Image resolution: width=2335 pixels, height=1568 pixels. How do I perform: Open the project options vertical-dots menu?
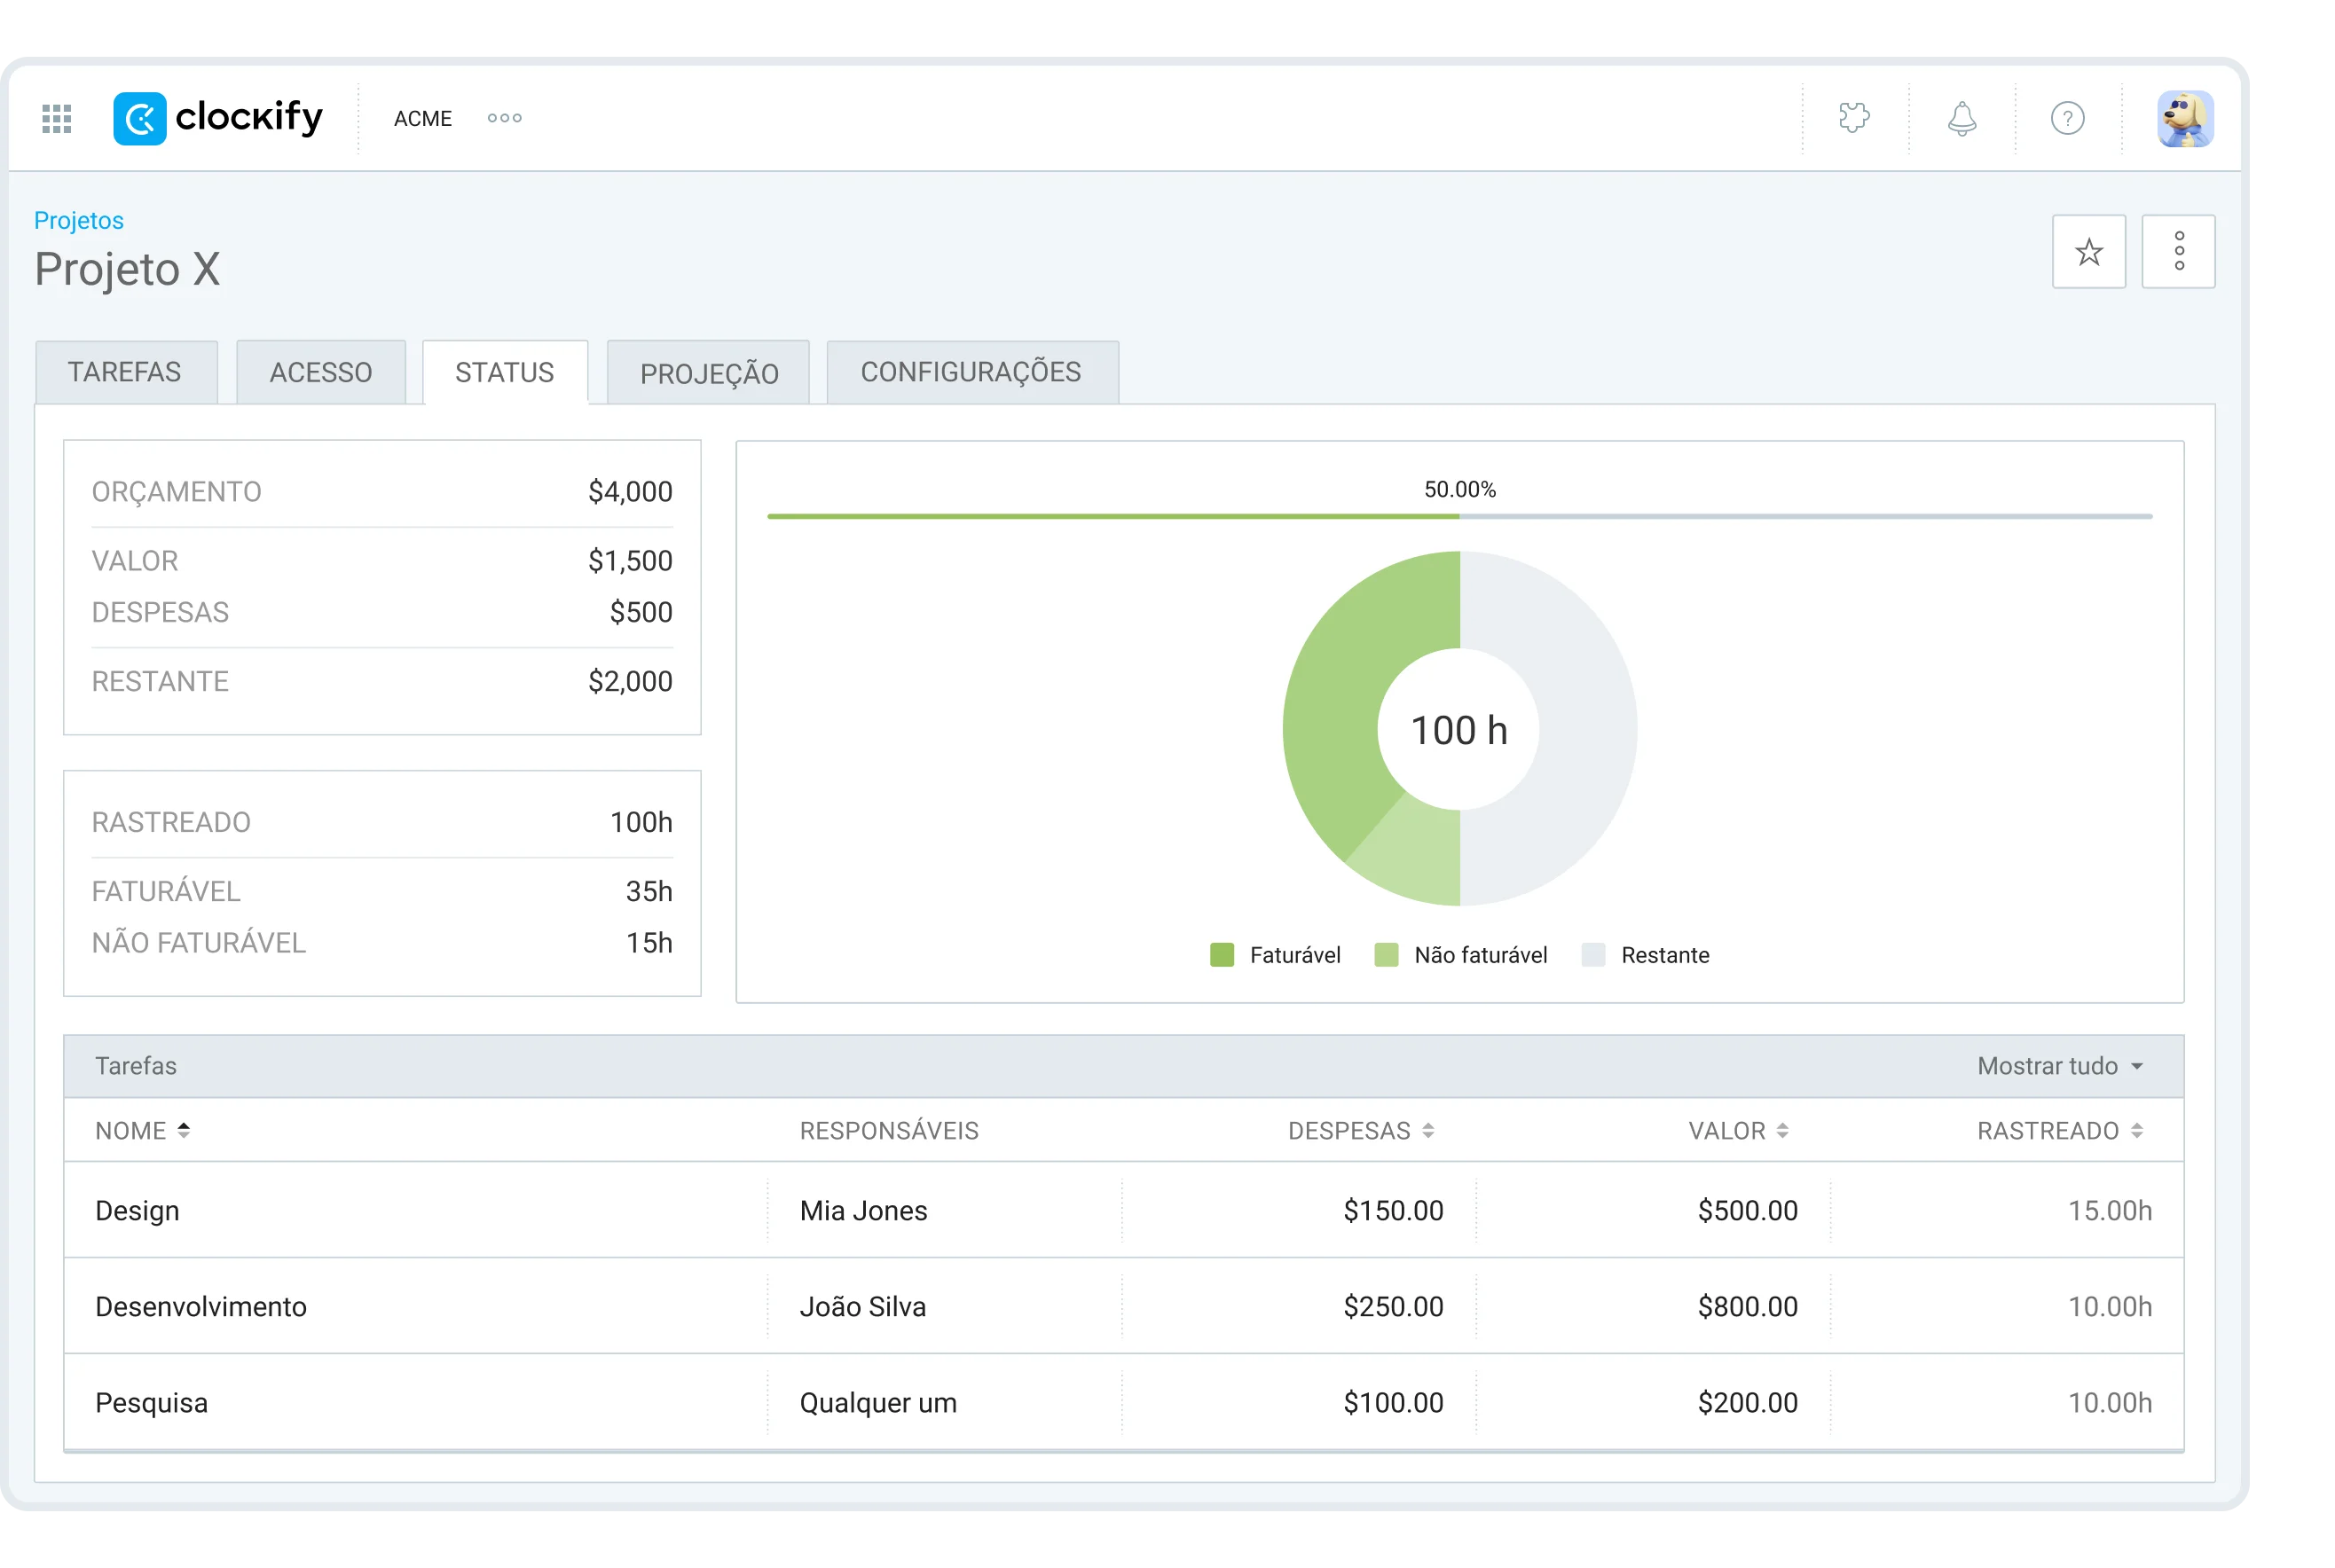(2178, 251)
